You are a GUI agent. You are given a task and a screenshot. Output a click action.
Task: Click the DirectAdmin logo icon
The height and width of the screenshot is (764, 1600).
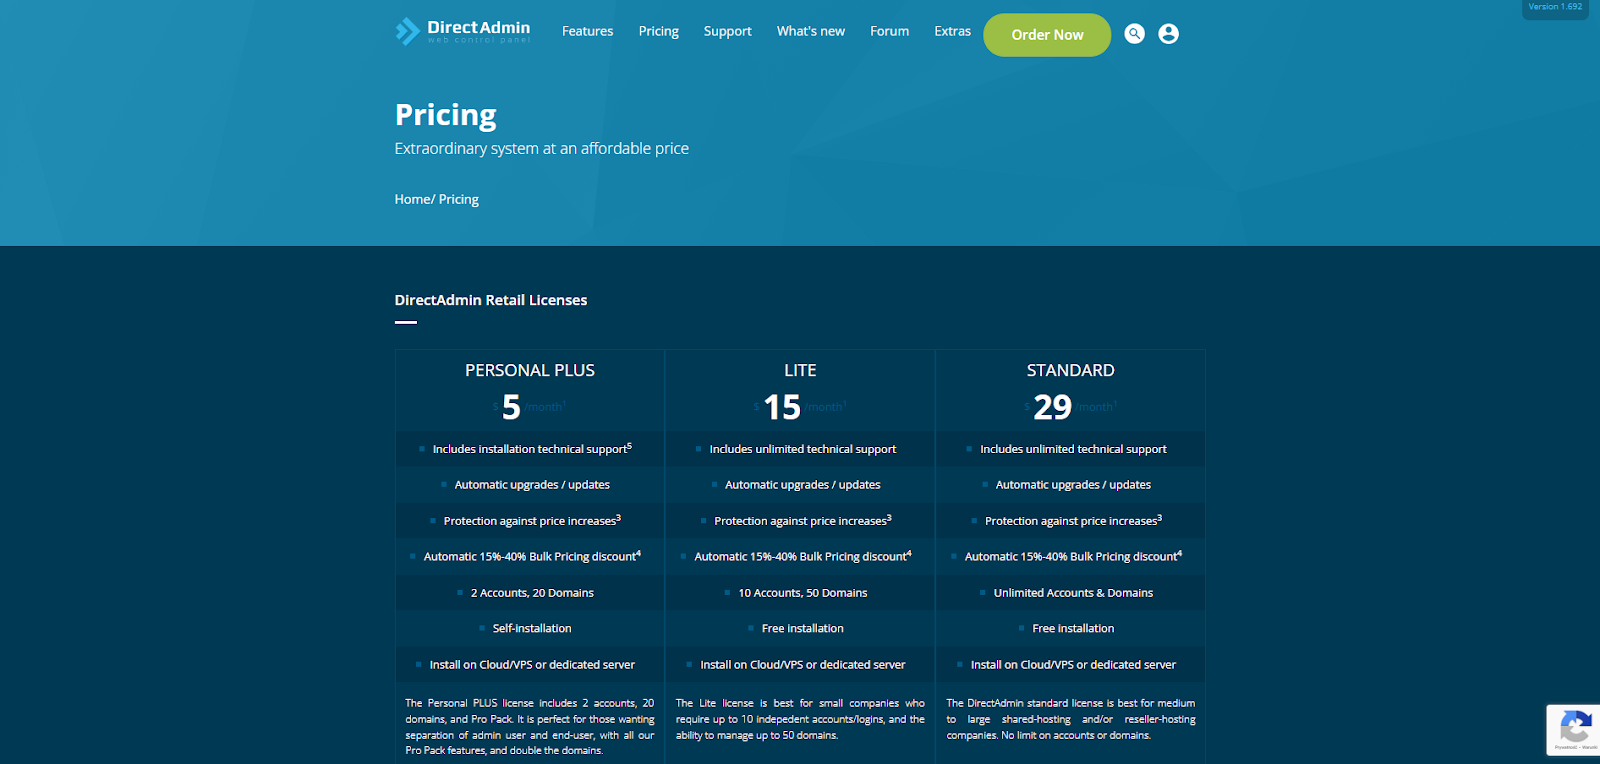click(x=408, y=32)
